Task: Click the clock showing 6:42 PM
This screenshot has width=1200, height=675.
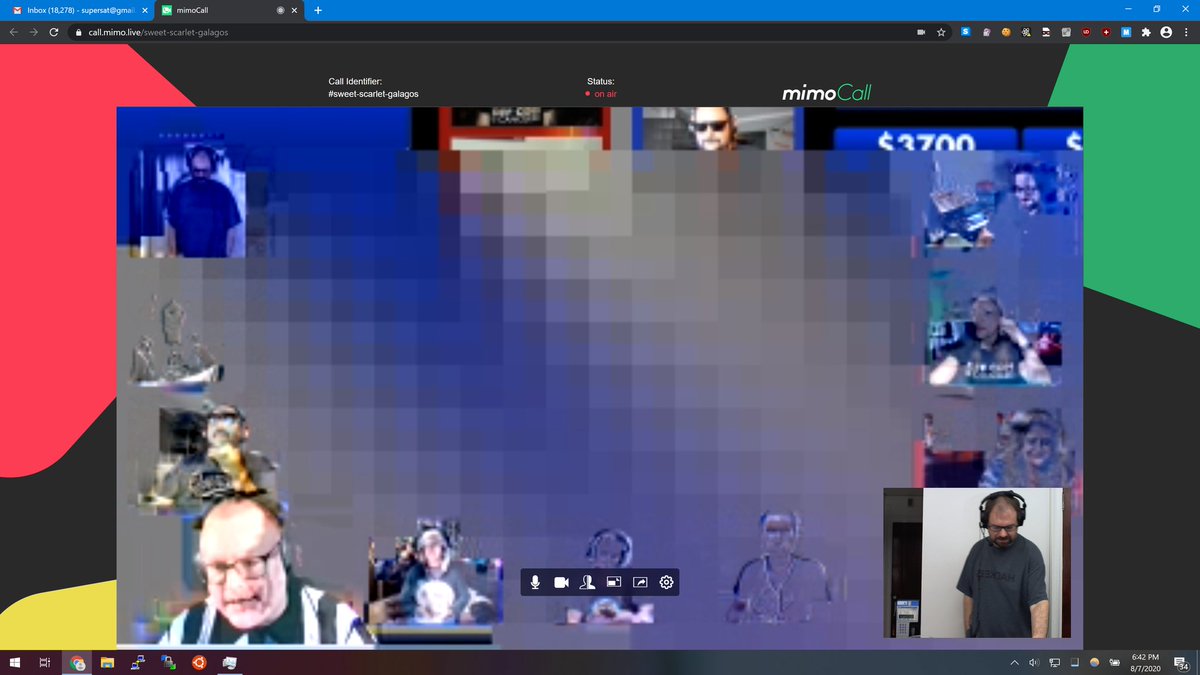Action: [1145, 662]
